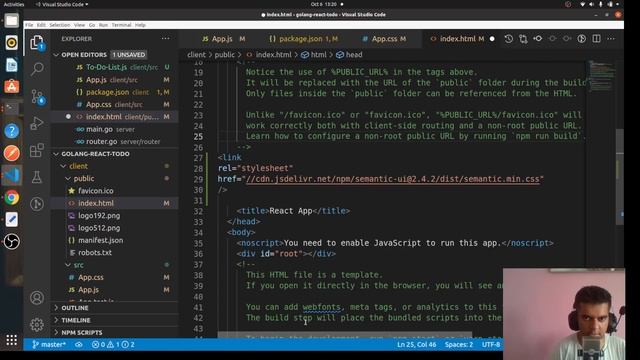
Task: Switch to the package.json editor tab
Action: [303, 39]
